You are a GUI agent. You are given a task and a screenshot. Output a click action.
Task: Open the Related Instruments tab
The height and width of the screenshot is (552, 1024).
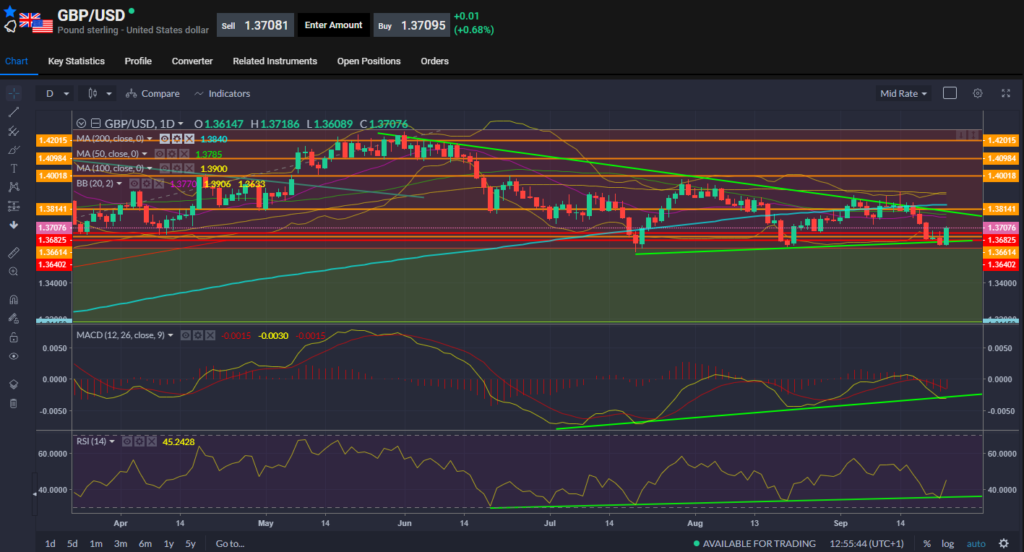click(275, 61)
